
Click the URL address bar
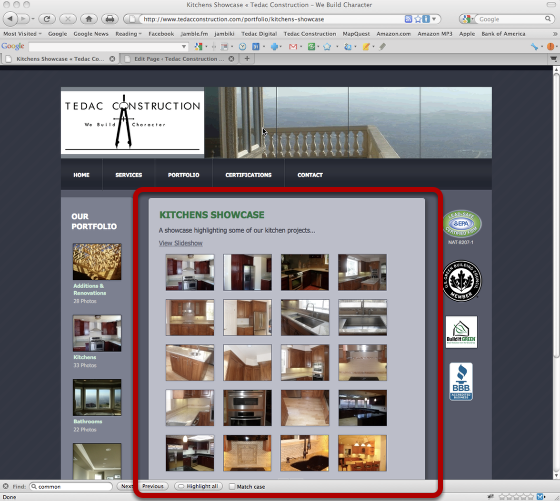click(271, 19)
